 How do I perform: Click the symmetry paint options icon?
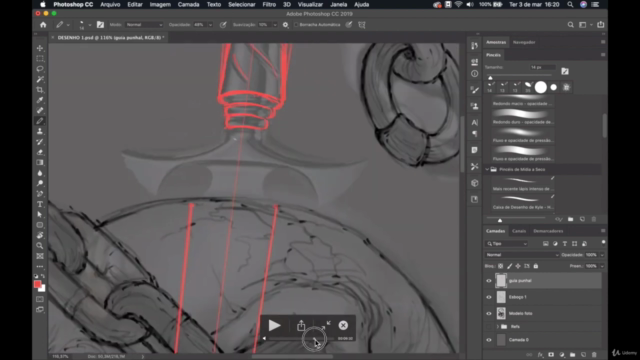(362, 25)
